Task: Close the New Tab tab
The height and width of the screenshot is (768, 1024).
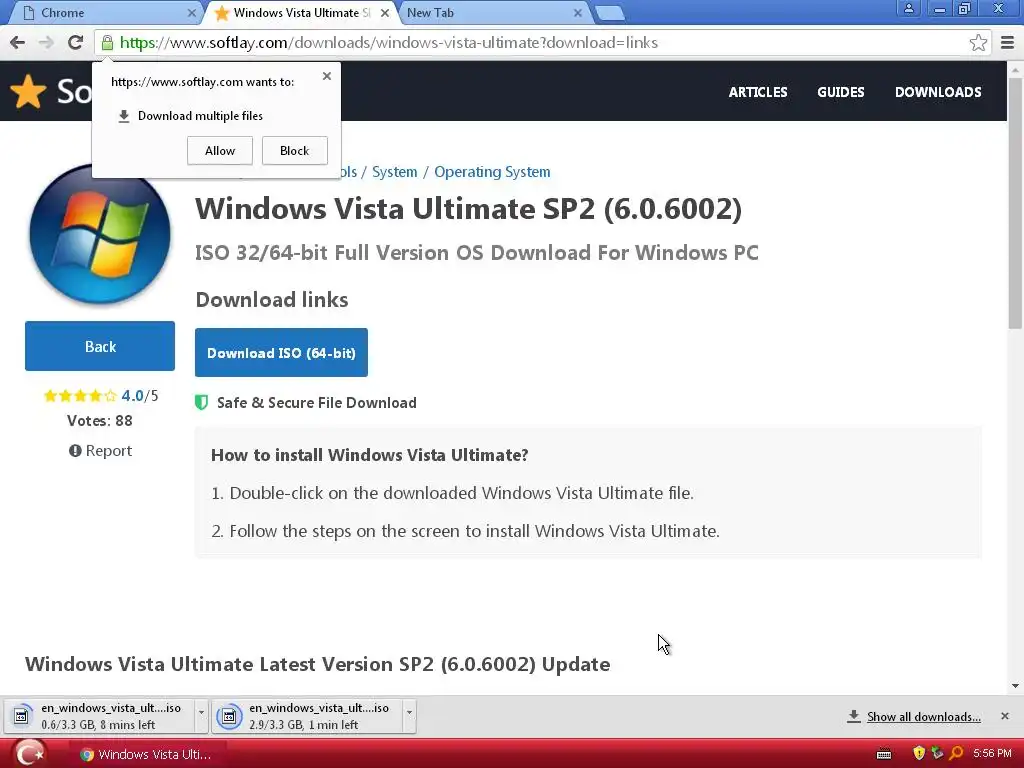Action: pos(577,13)
